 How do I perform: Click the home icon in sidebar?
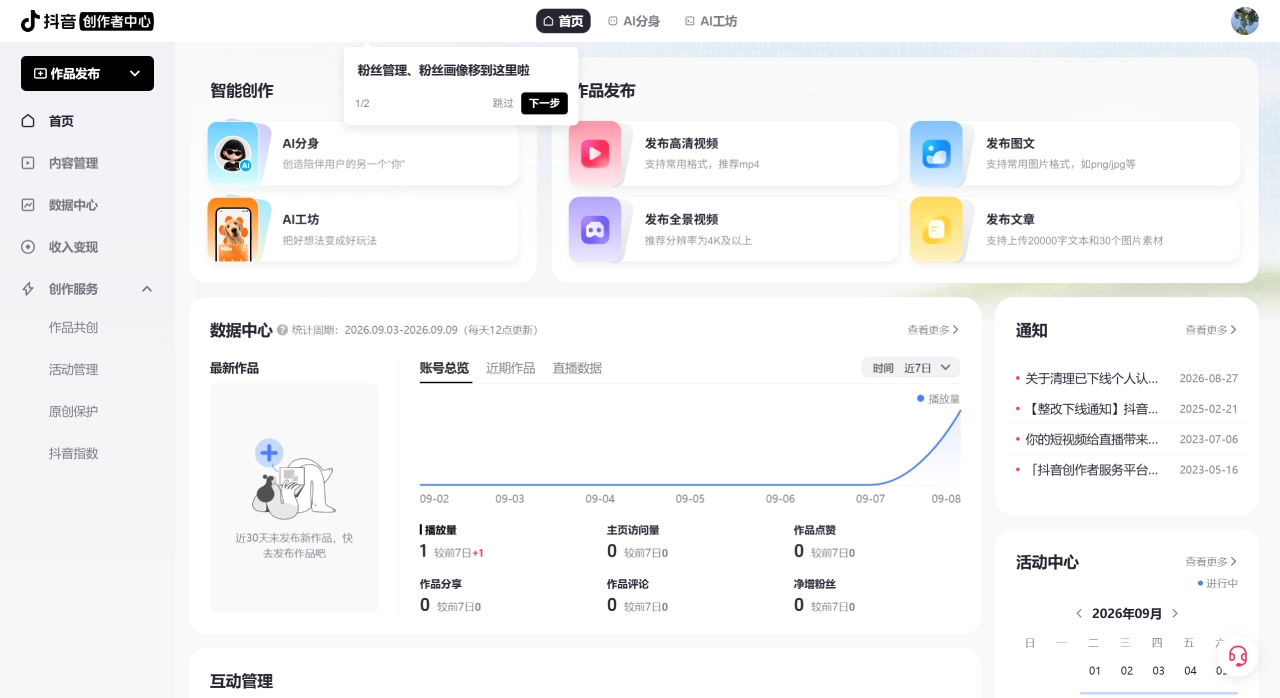pyautogui.click(x=28, y=121)
